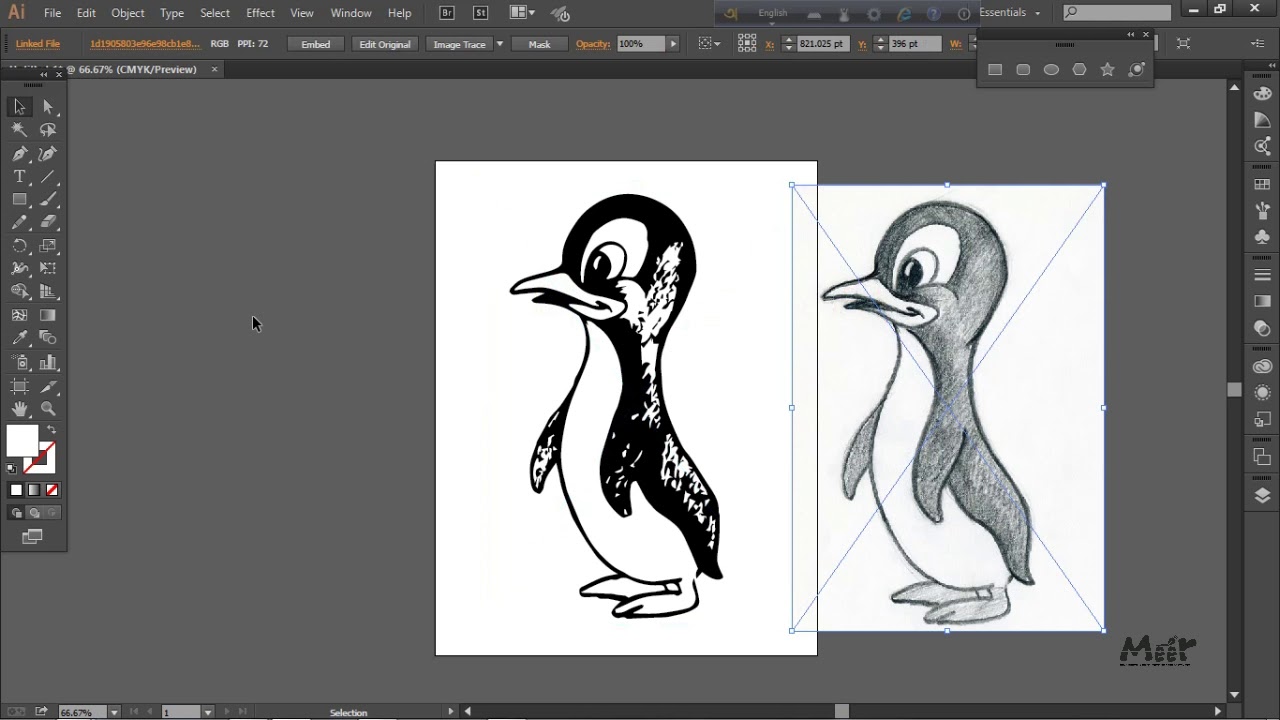
Task: Select the Pen tool
Action: 19,154
